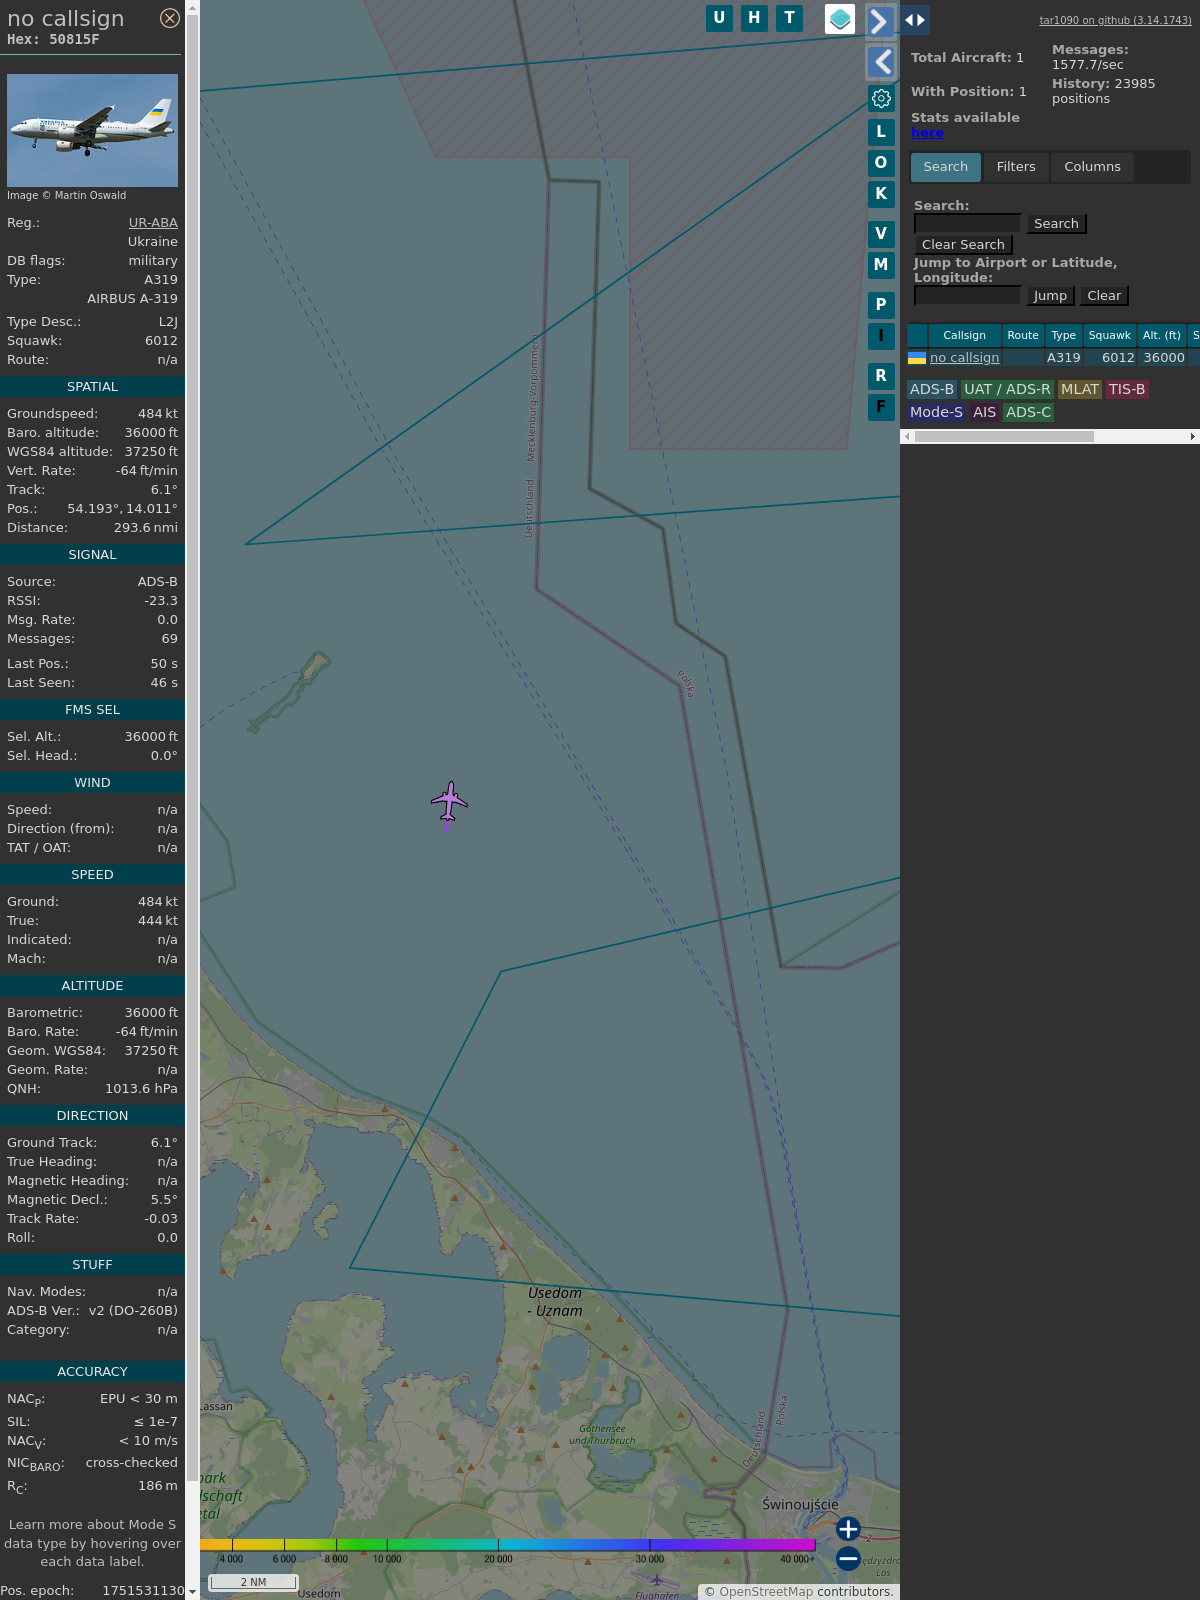Switch to the Columns tab

click(1092, 167)
